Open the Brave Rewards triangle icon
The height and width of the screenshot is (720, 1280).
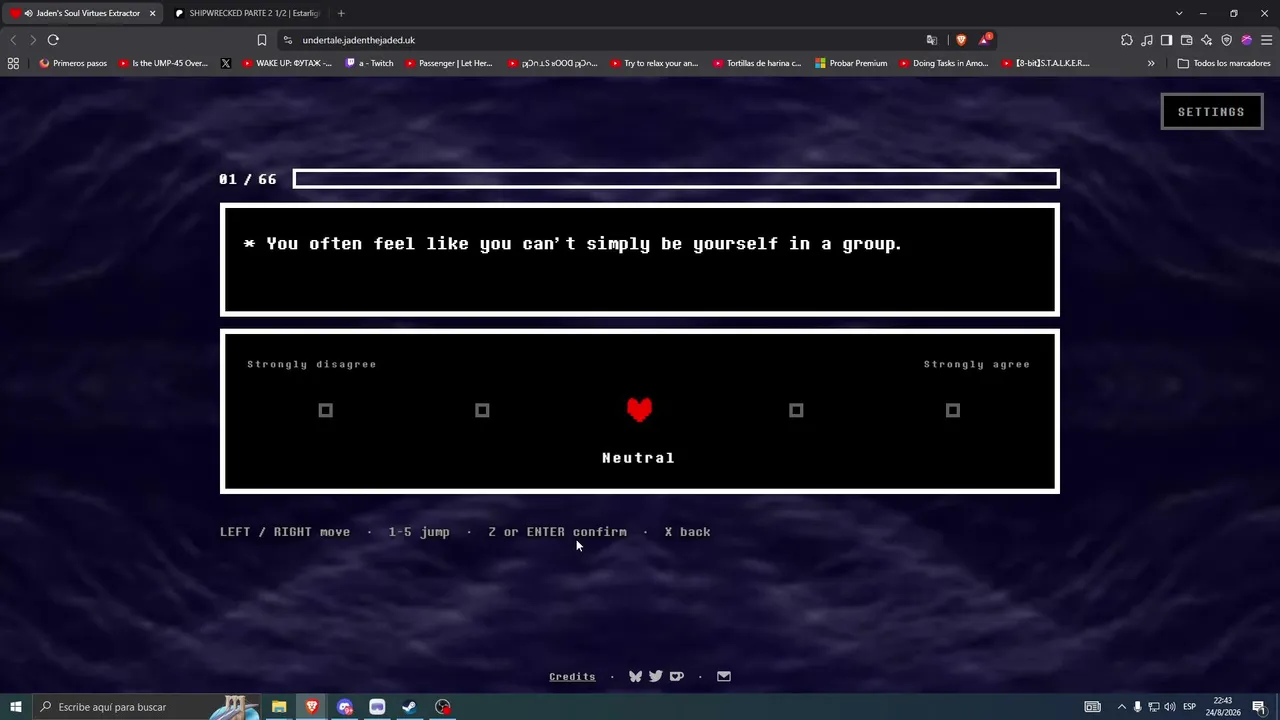[985, 40]
